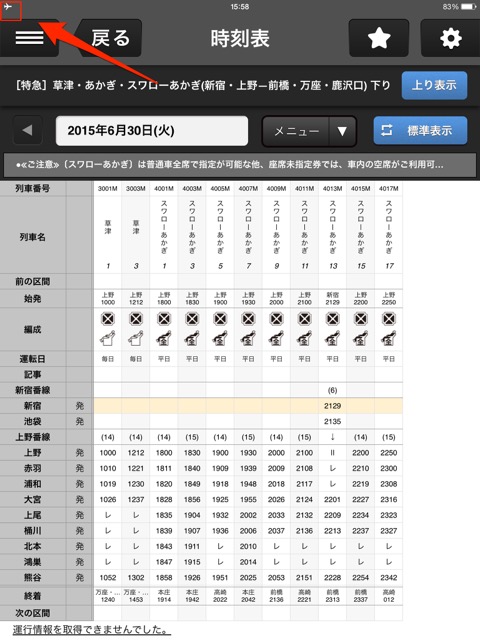Go back with the 戻る button
The width and height of the screenshot is (480, 640).
coord(110,38)
